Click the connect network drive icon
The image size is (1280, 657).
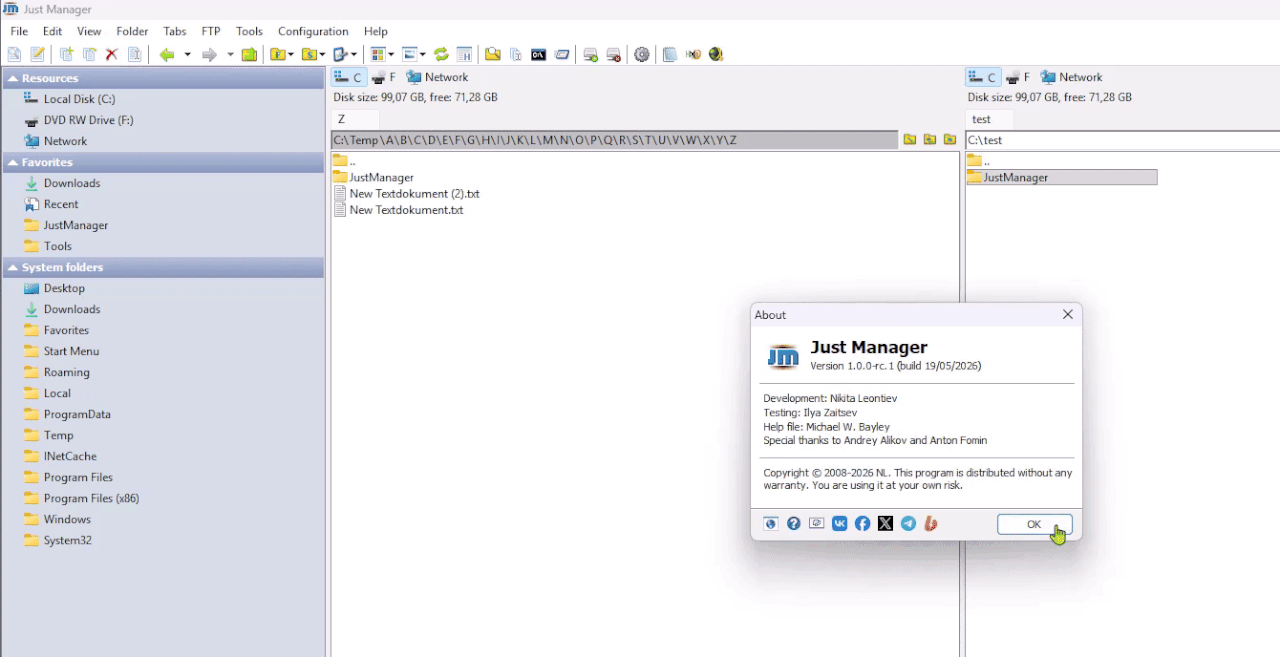pos(590,54)
